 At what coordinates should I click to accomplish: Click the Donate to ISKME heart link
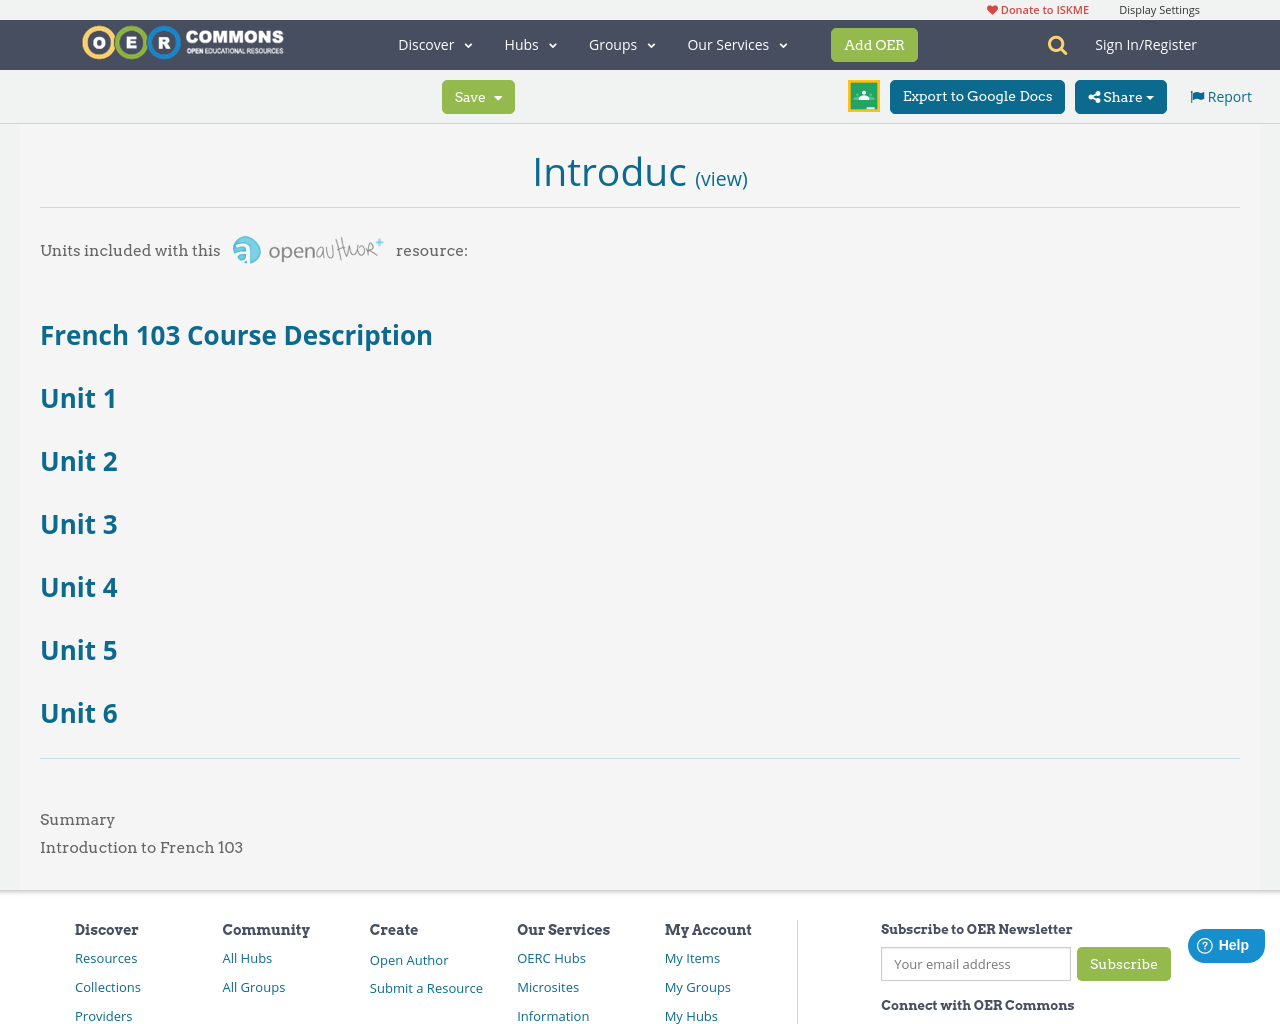pos(1037,10)
